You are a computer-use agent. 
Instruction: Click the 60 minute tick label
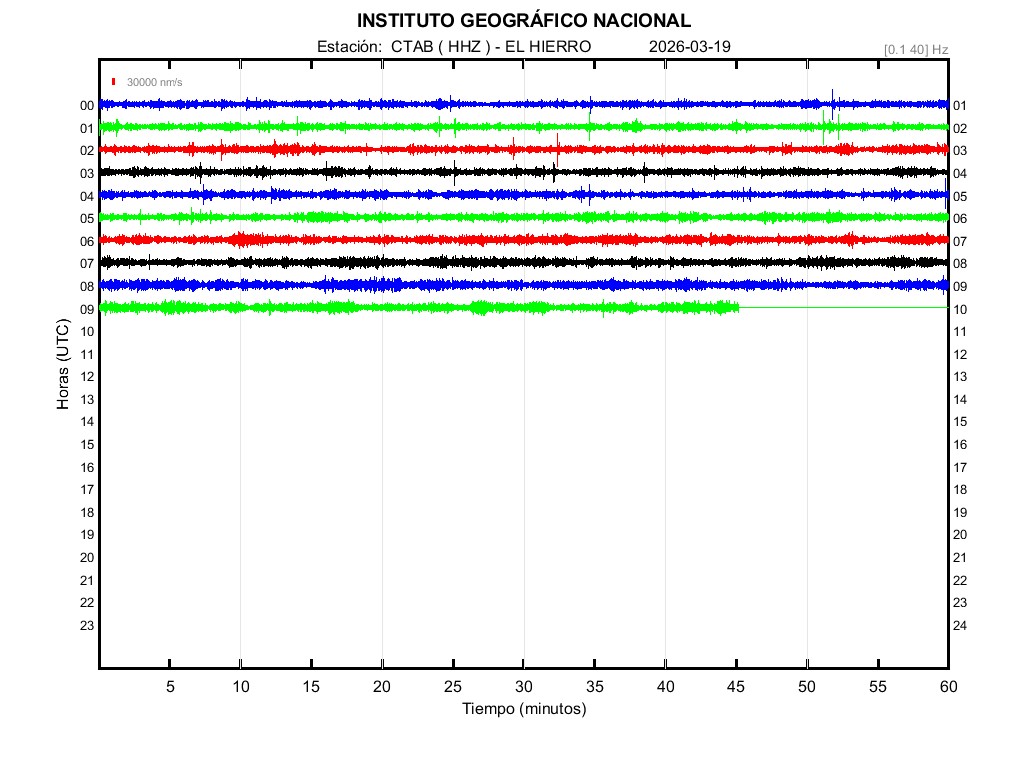pyautogui.click(x=947, y=687)
